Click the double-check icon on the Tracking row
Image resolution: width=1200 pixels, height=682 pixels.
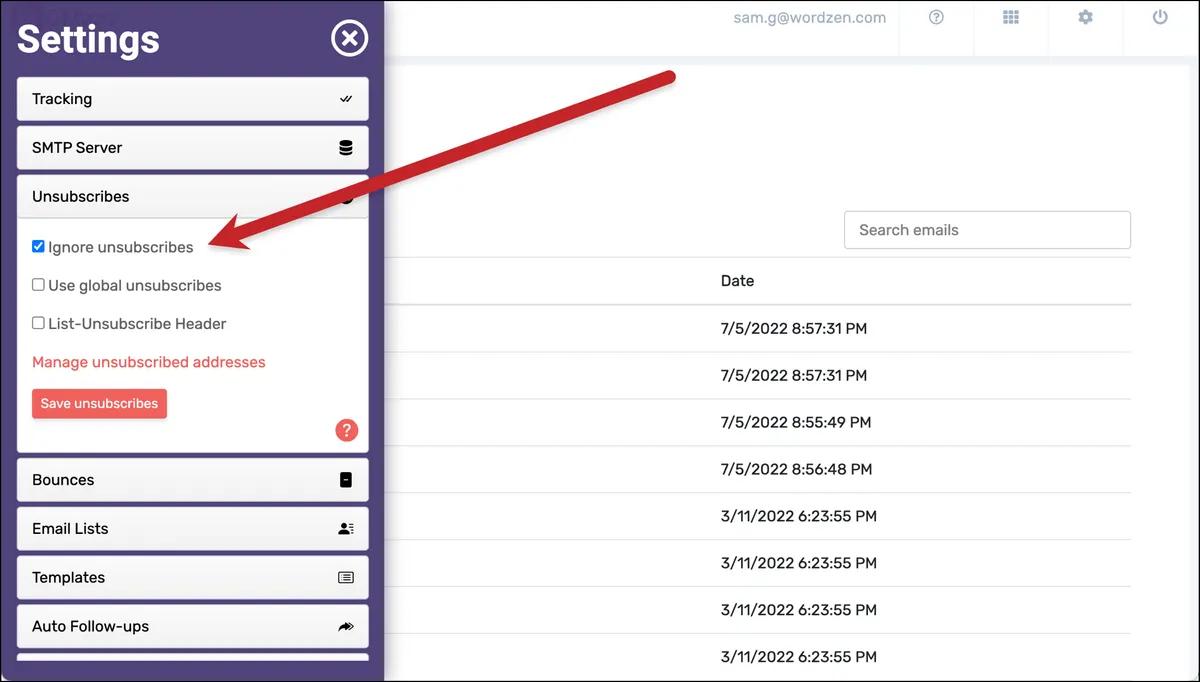pyautogui.click(x=346, y=99)
